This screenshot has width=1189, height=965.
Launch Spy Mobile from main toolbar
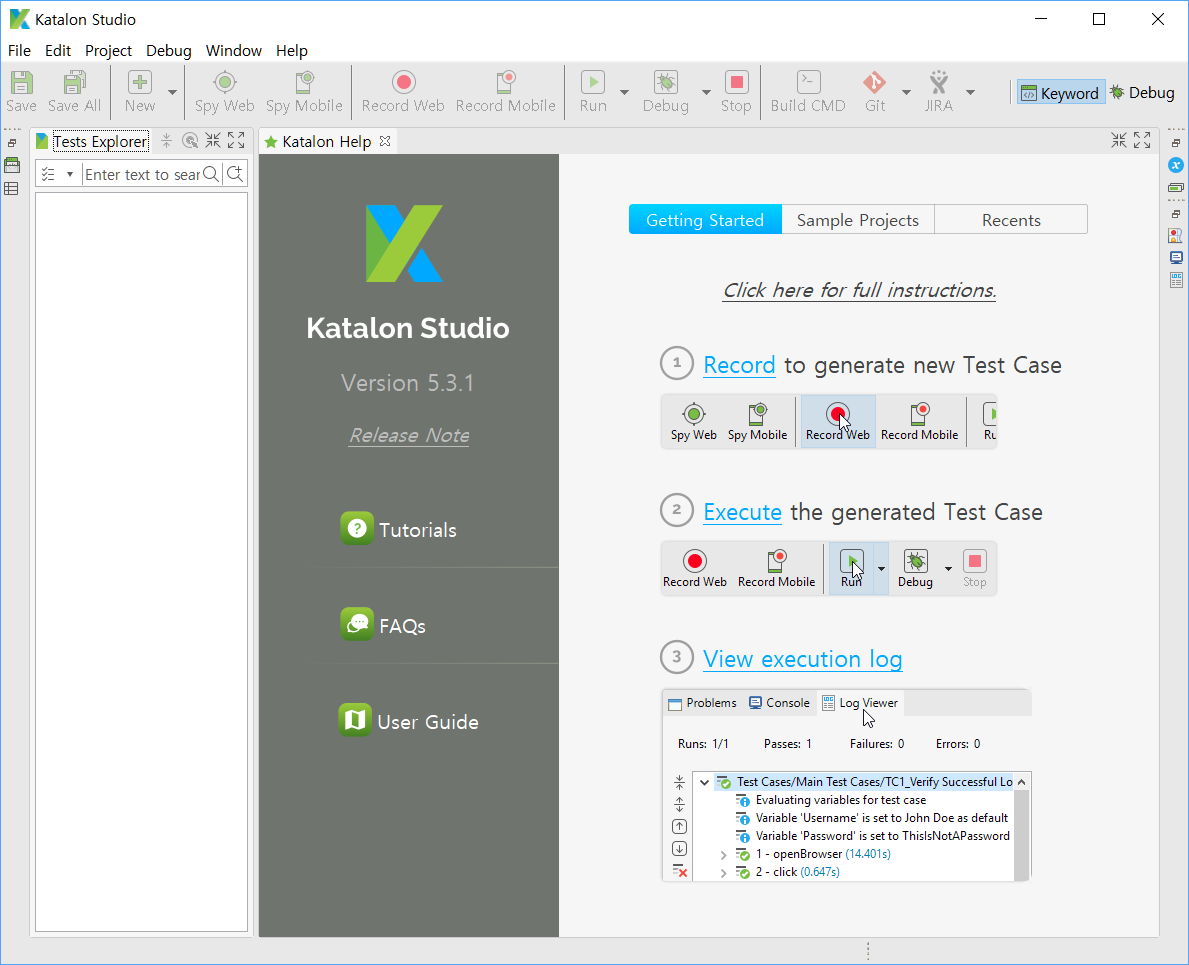[x=304, y=92]
